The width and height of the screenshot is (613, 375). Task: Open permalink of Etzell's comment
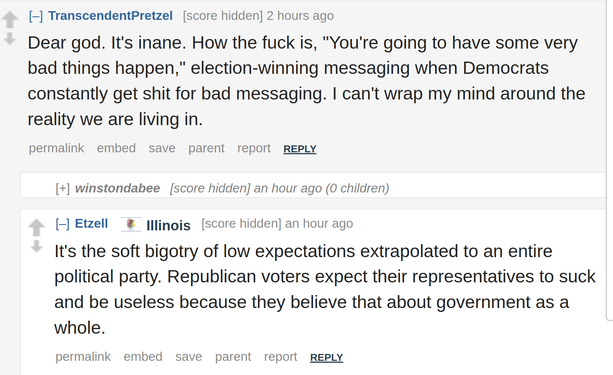(83, 357)
